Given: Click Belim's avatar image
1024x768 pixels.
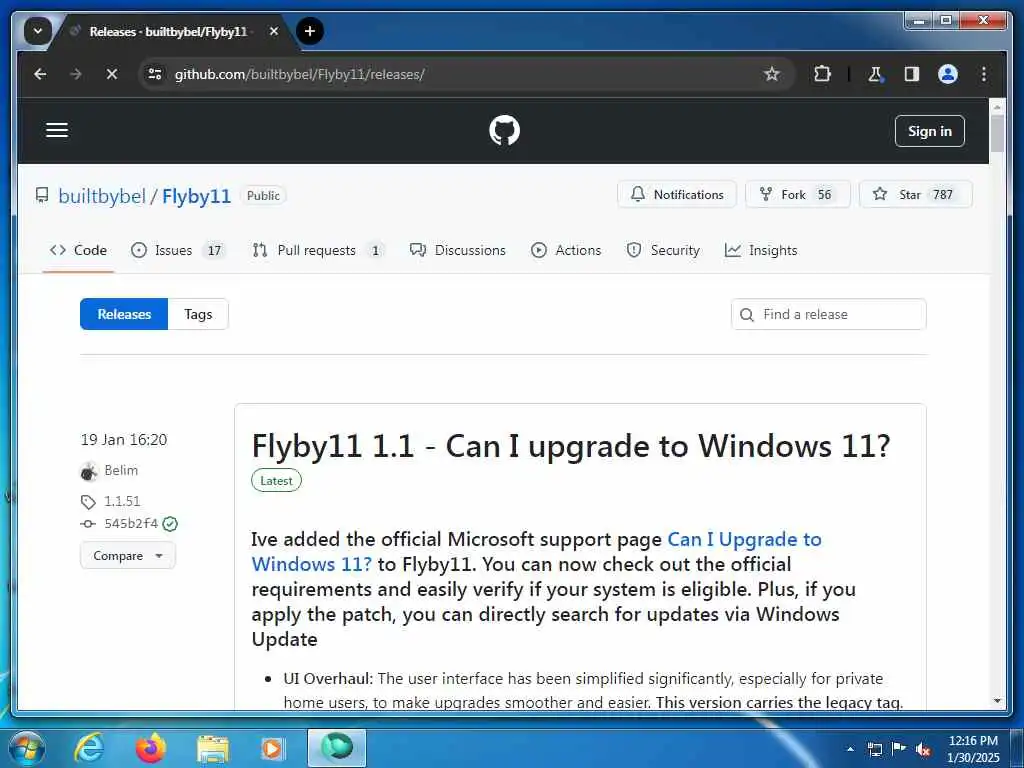Looking at the screenshot, I should pos(89,471).
